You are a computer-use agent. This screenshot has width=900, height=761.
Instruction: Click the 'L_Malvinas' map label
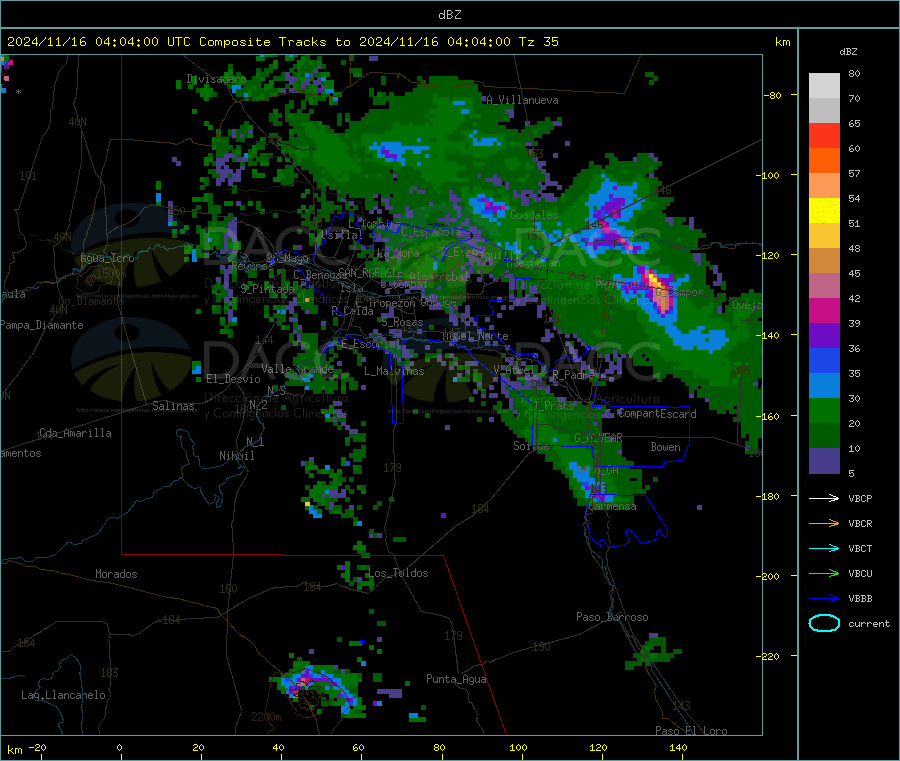[394, 371]
